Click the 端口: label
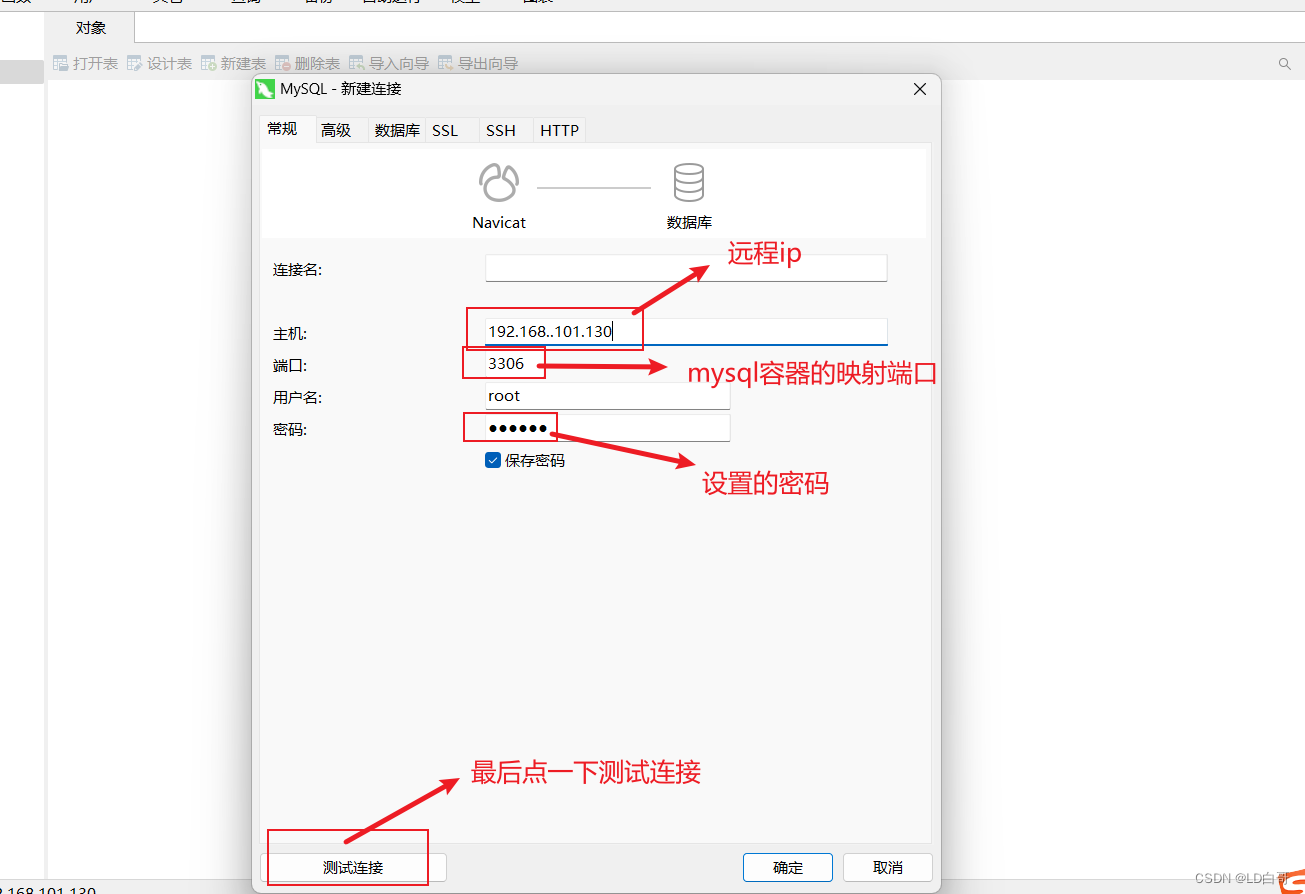The image size is (1305, 894). click(x=290, y=365)
